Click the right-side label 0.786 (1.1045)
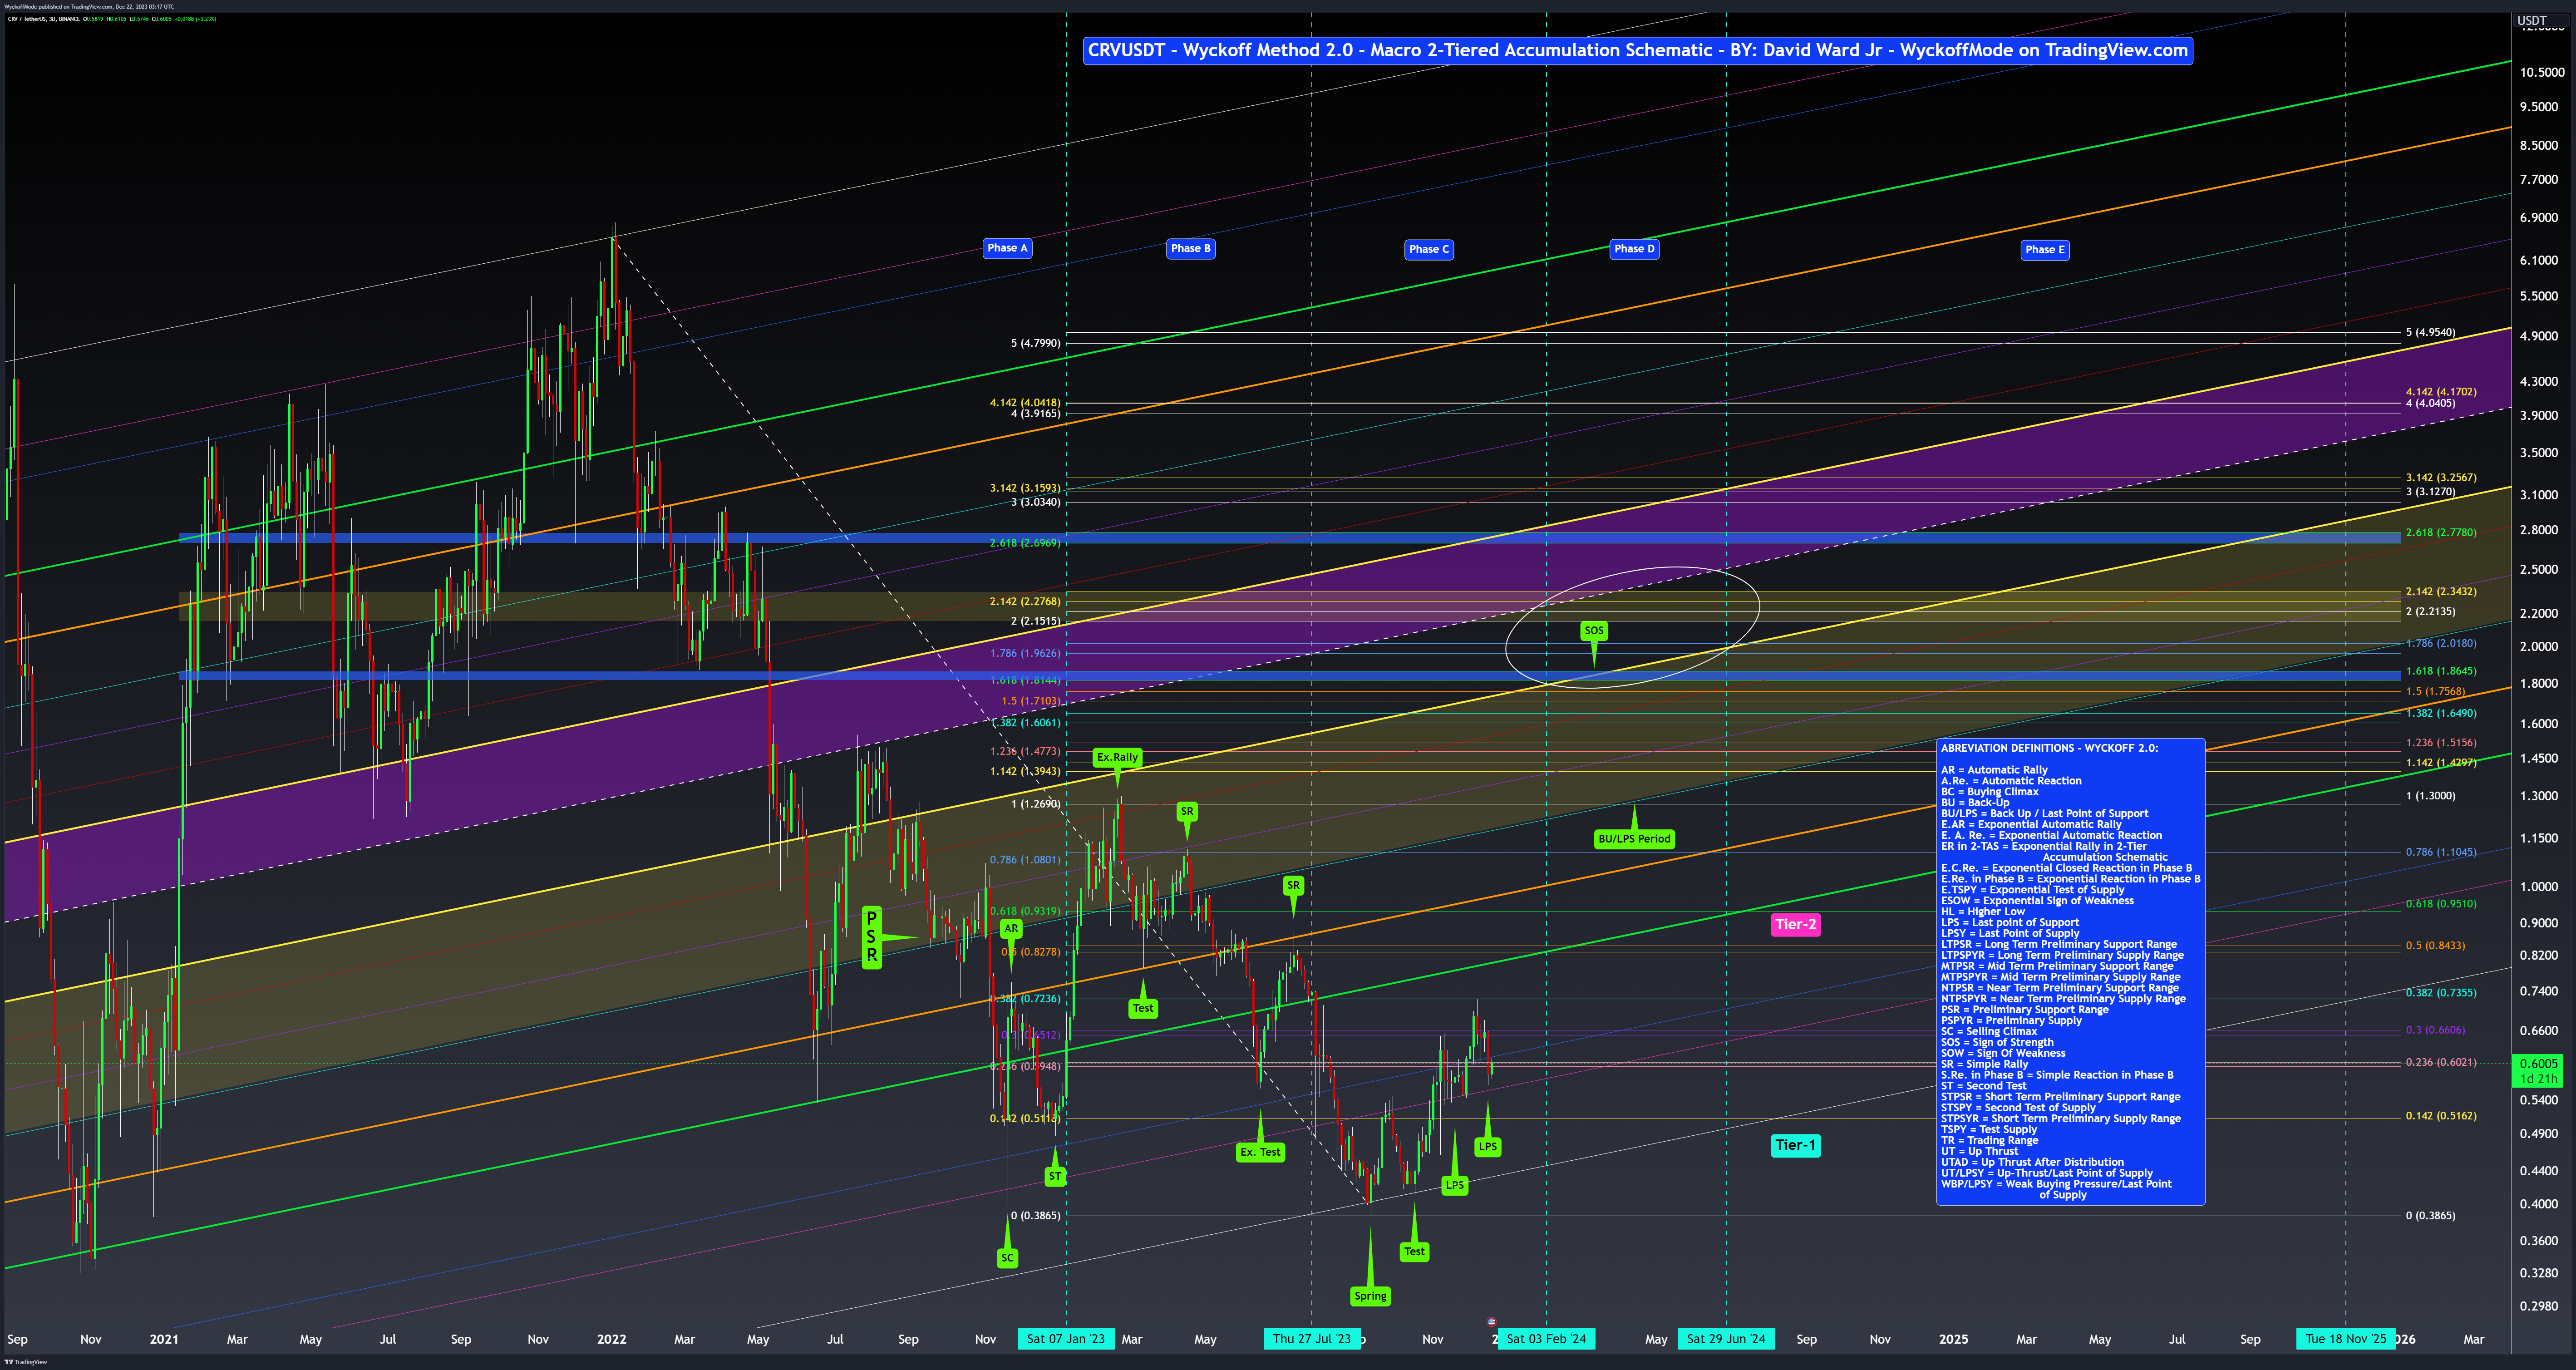 coord(2441,852)
